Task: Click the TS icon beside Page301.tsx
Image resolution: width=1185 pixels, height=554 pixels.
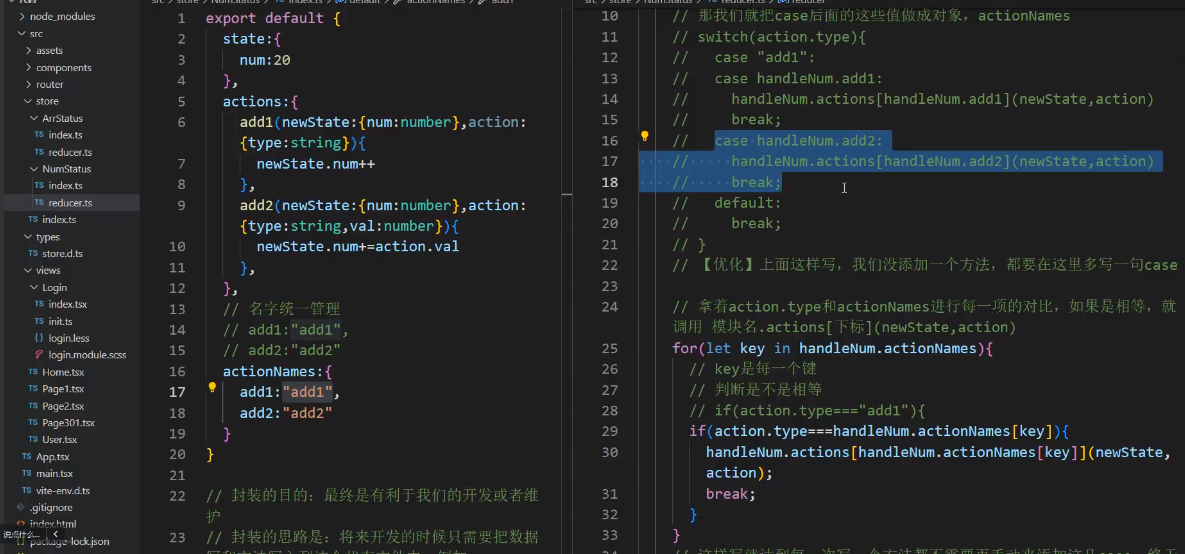Action: point(32,422)
